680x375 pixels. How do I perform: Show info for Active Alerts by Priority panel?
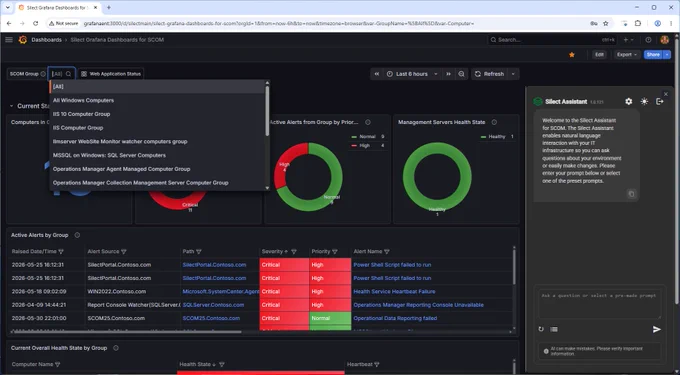click(368, 122)
